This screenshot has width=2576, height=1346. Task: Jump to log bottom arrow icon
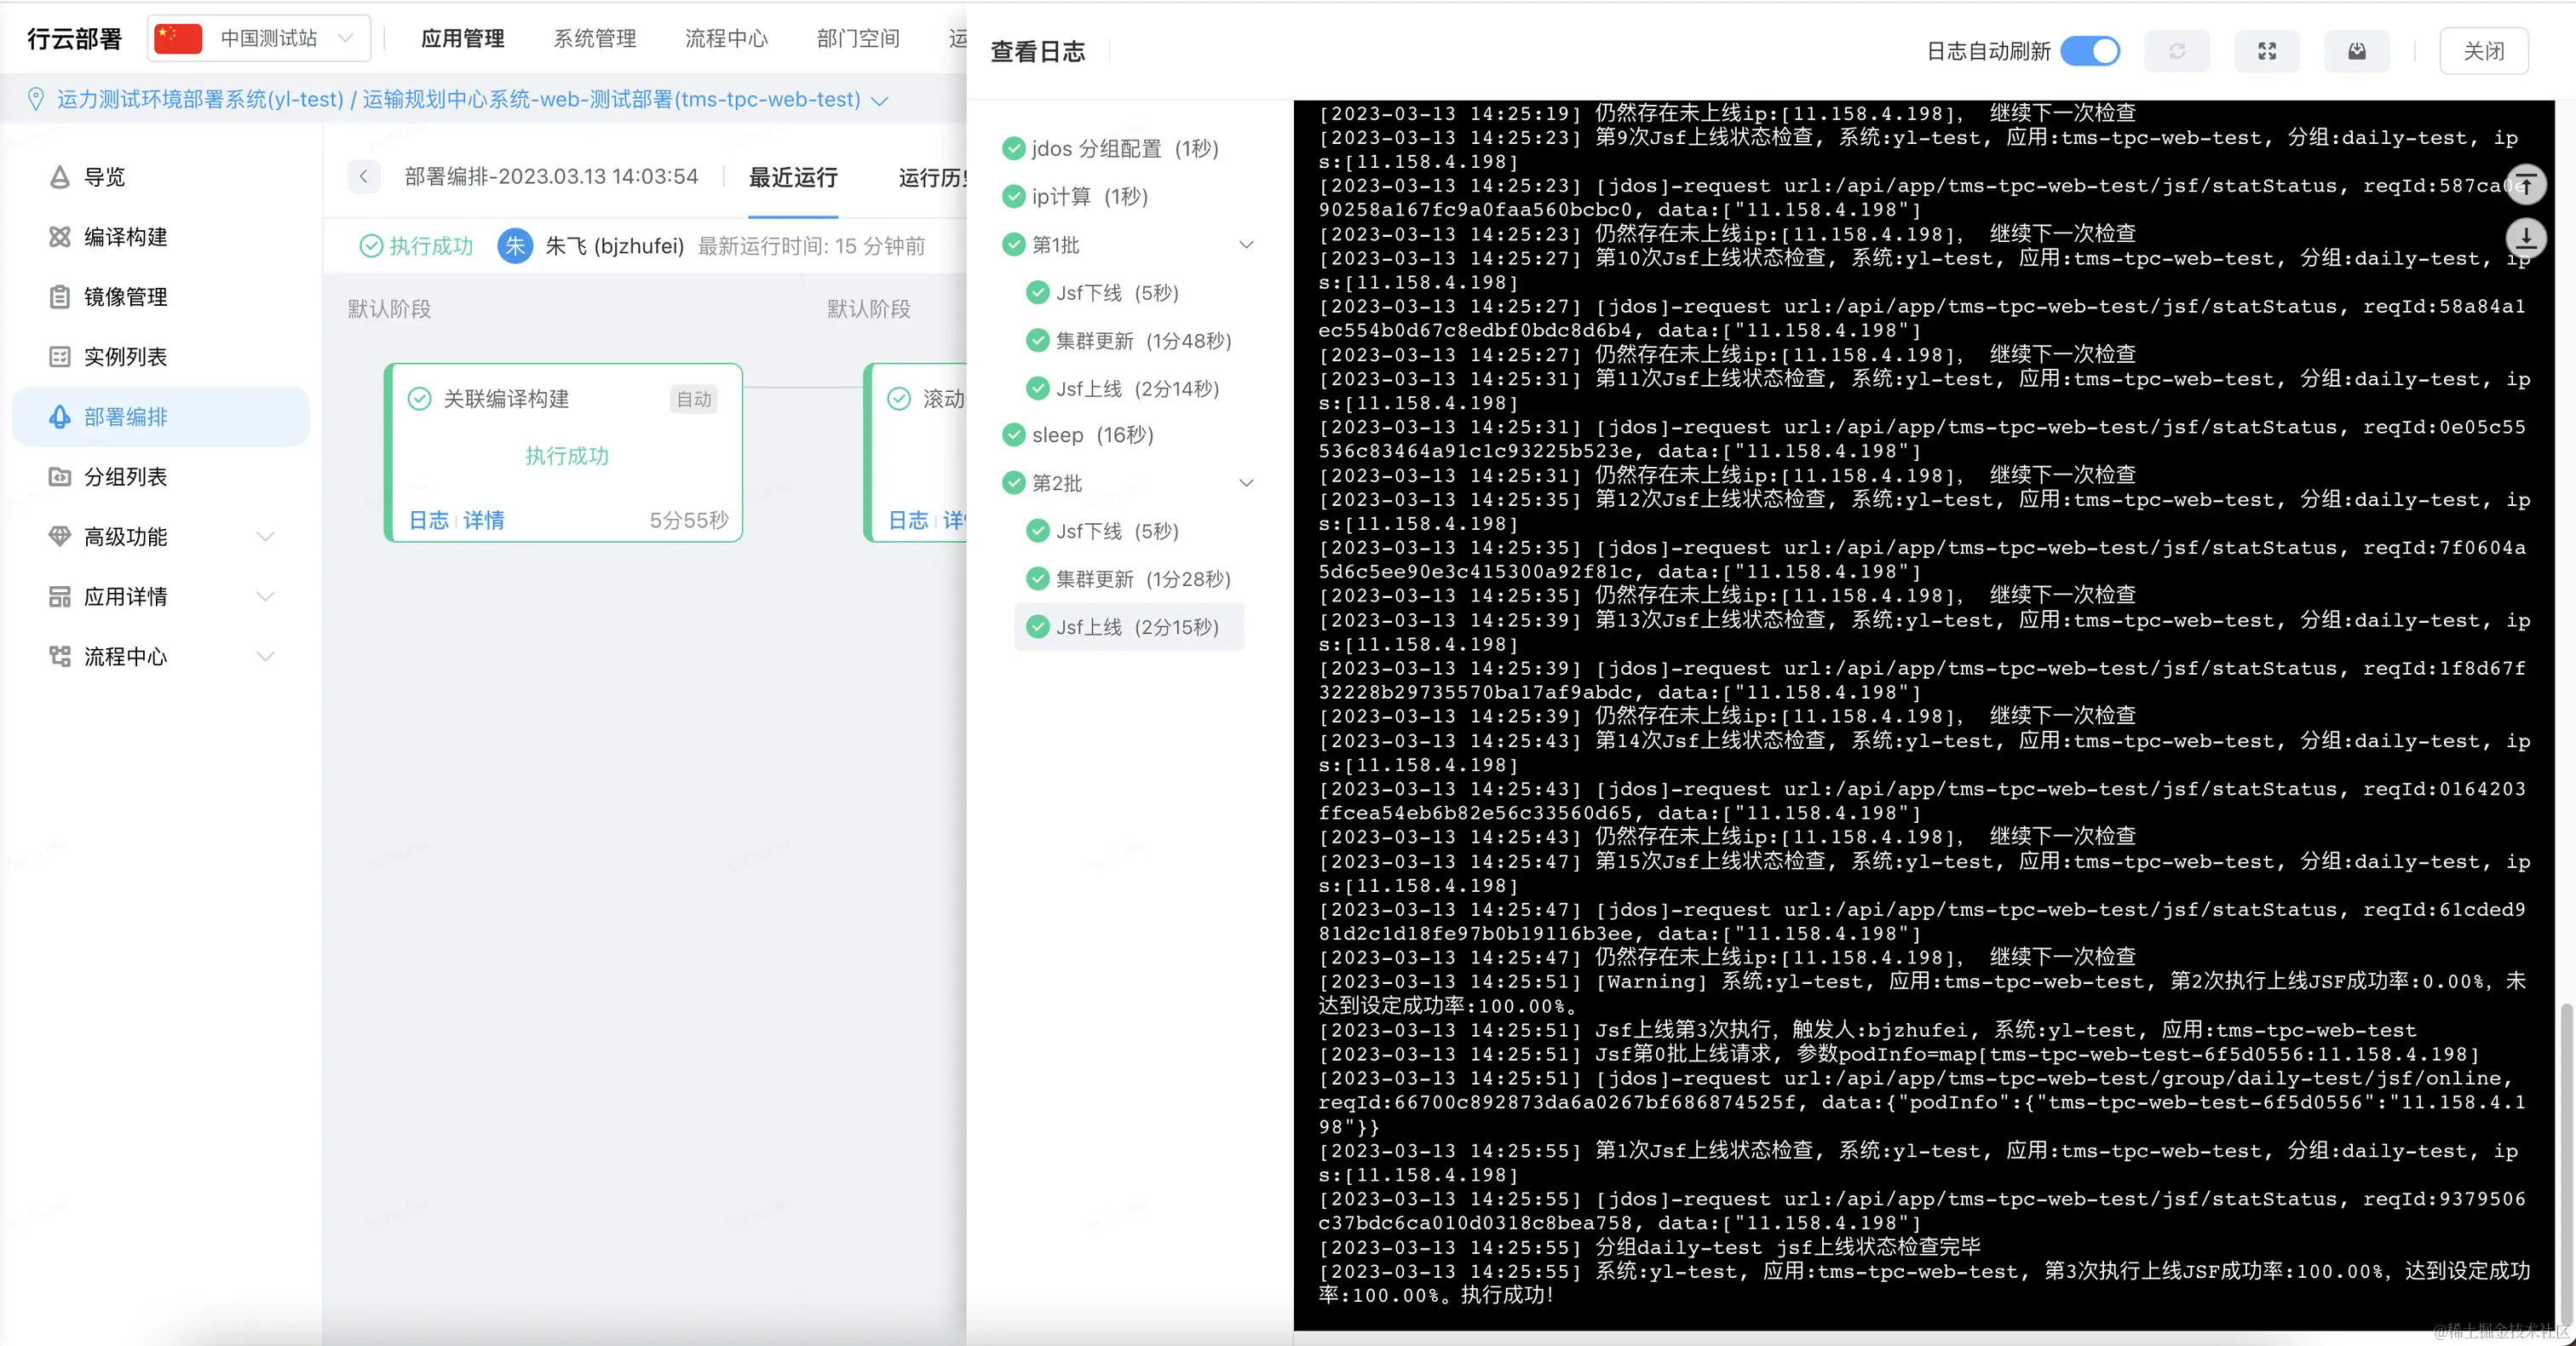[2525, 238]
